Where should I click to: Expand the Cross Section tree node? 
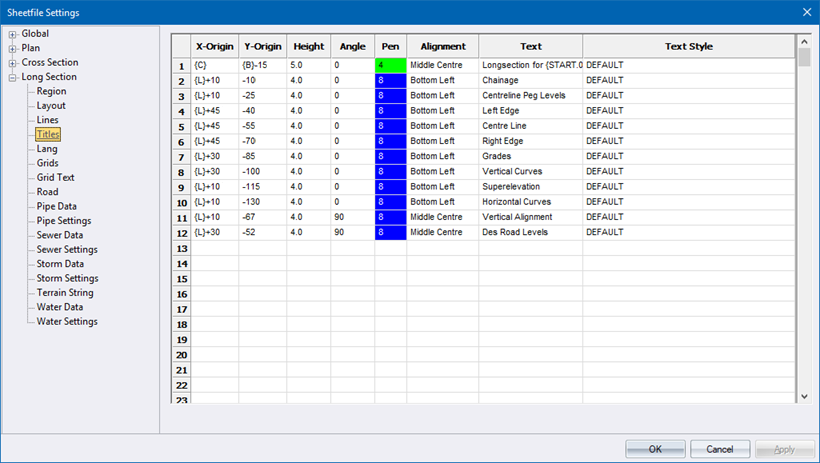pyautogui.click(x=13, y=62)
